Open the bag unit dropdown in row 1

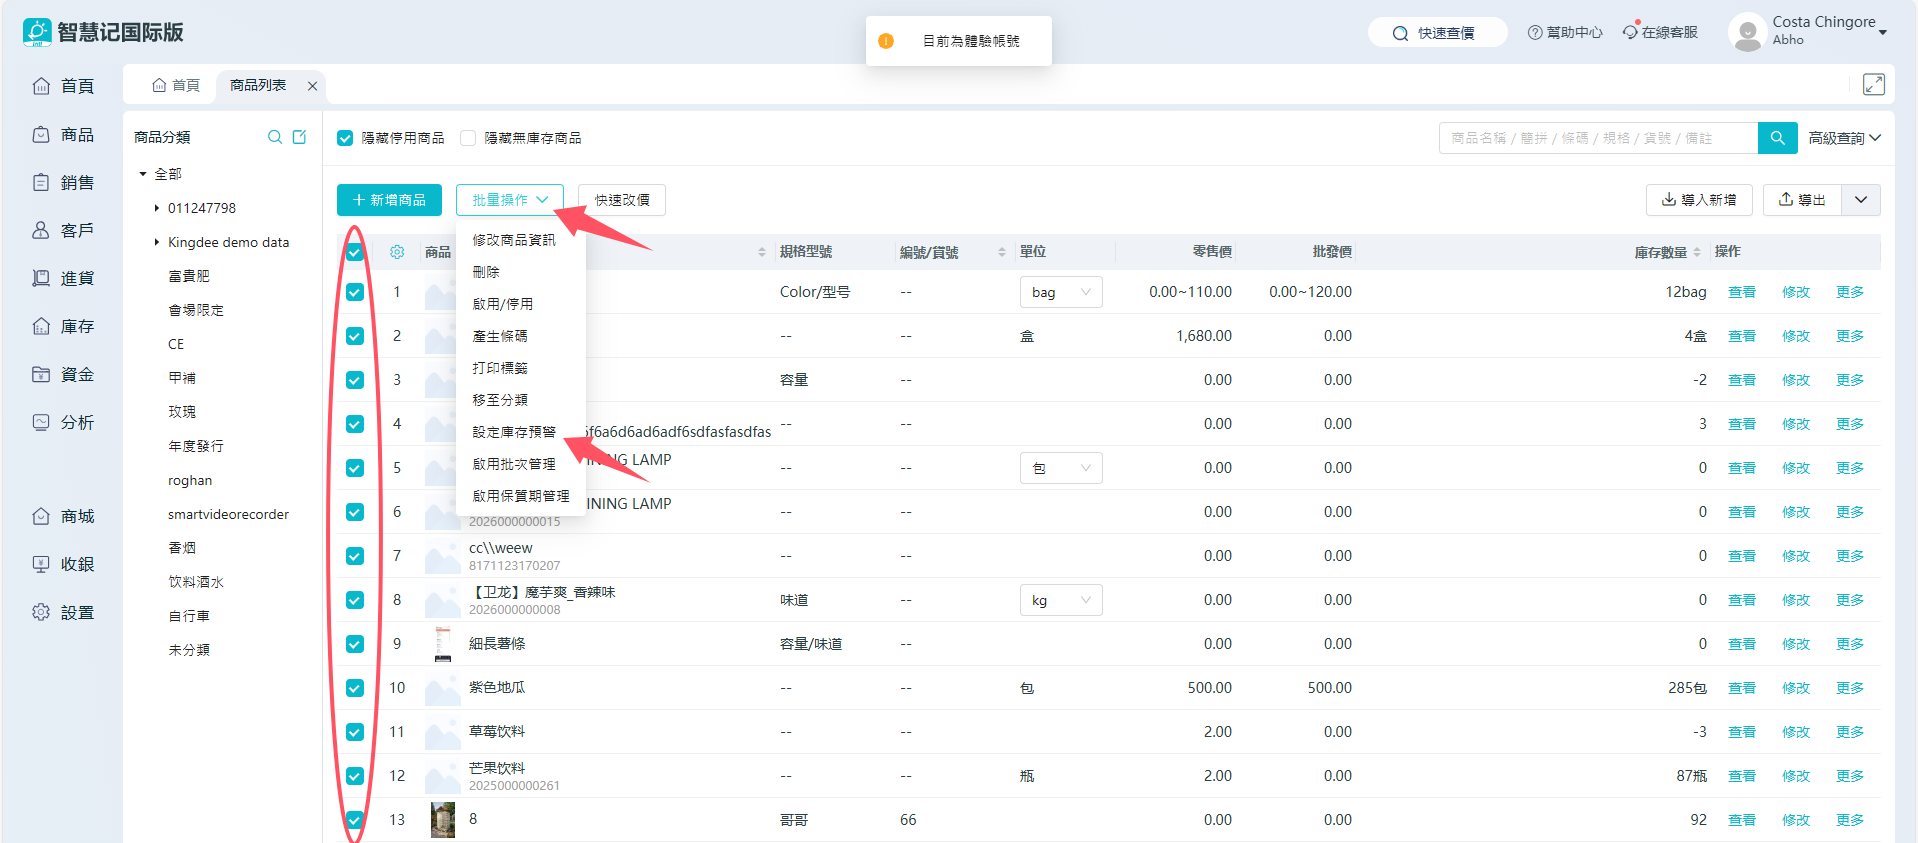coord(1060,292)
